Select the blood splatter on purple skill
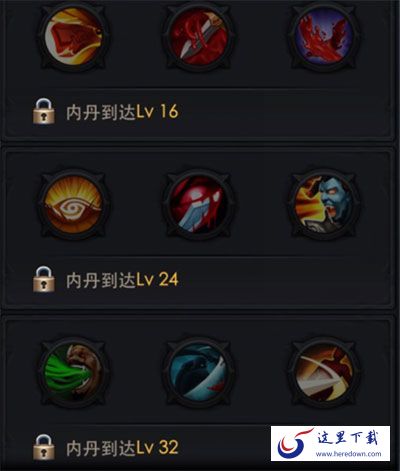400x471 pixels. click(324, 35)
